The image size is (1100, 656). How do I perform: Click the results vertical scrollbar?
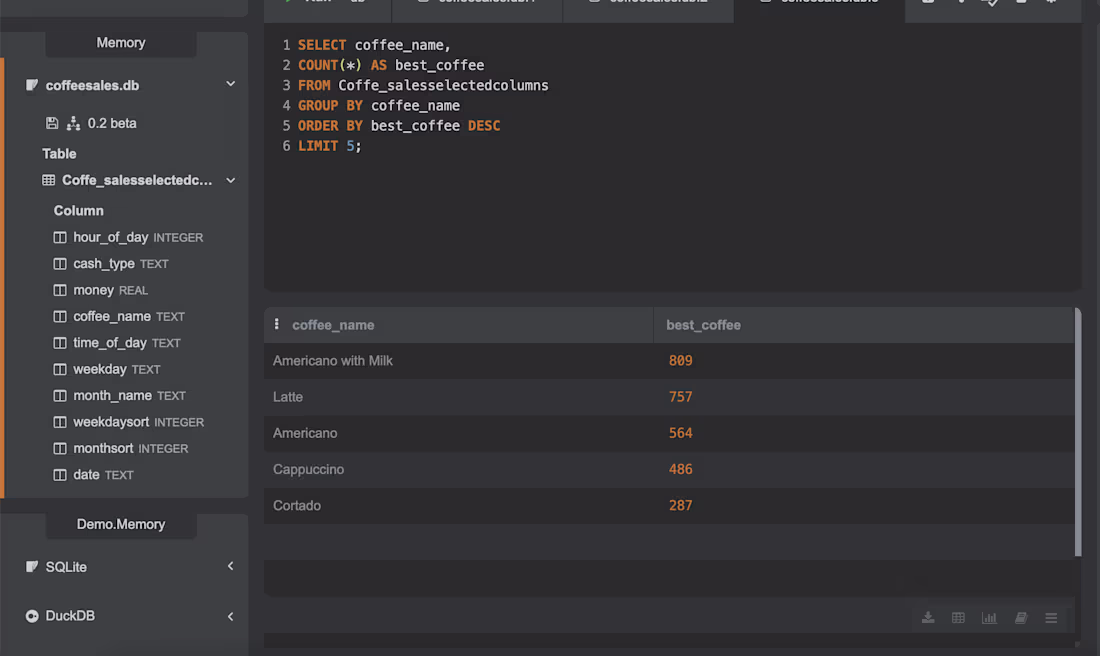pyautogui.click(x=1078, y=431)
